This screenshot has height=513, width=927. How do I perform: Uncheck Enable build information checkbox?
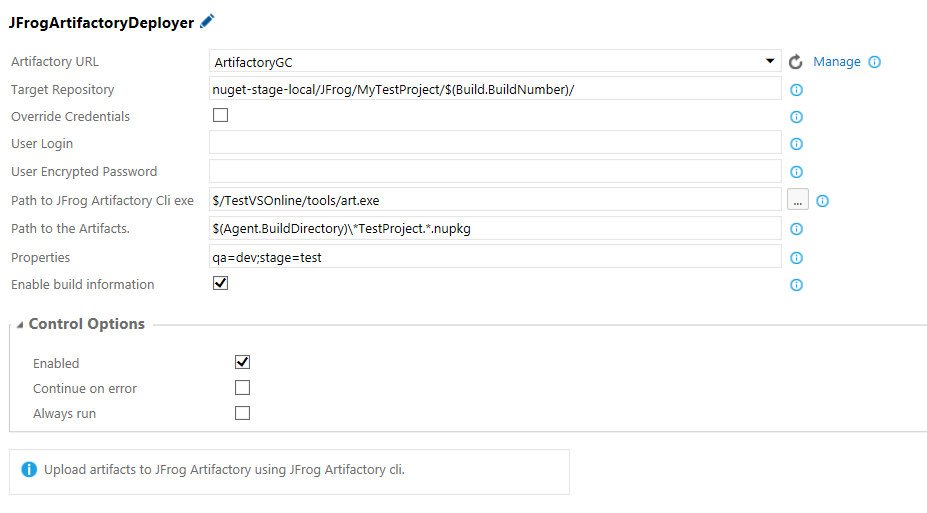pos(221,283)
